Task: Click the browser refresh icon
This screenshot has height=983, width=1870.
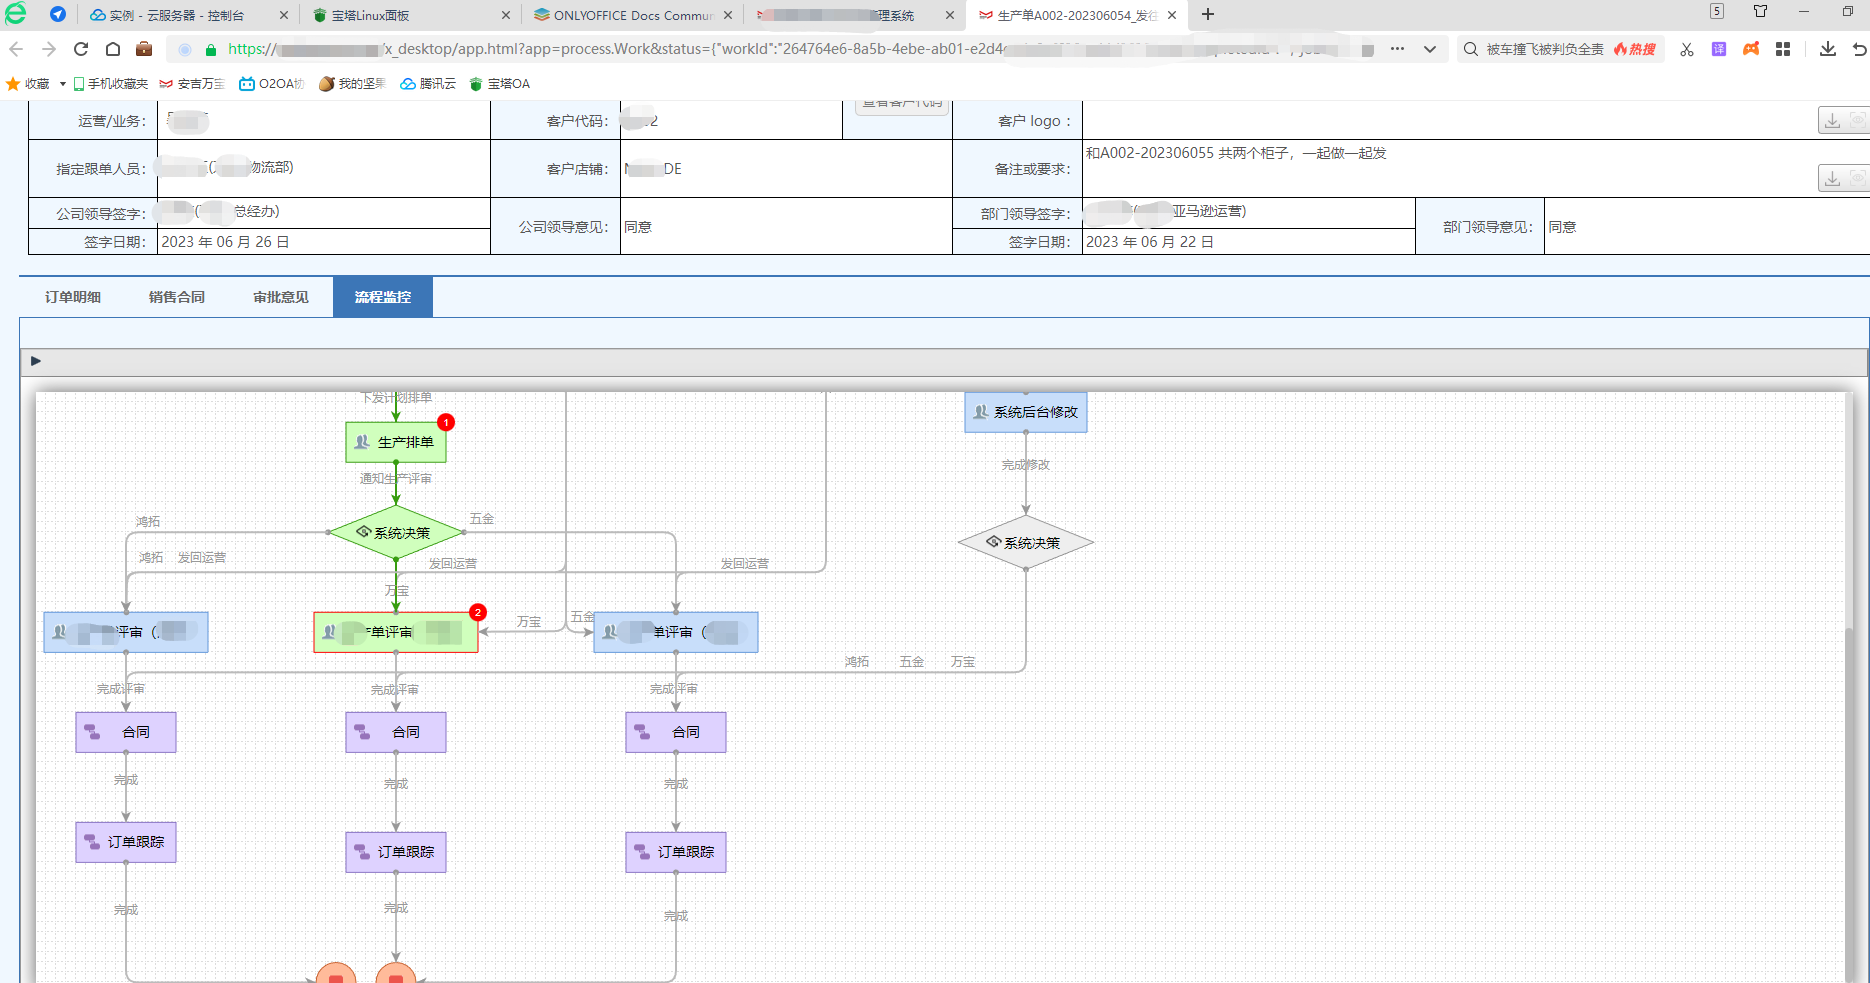Action: point(81,49)
